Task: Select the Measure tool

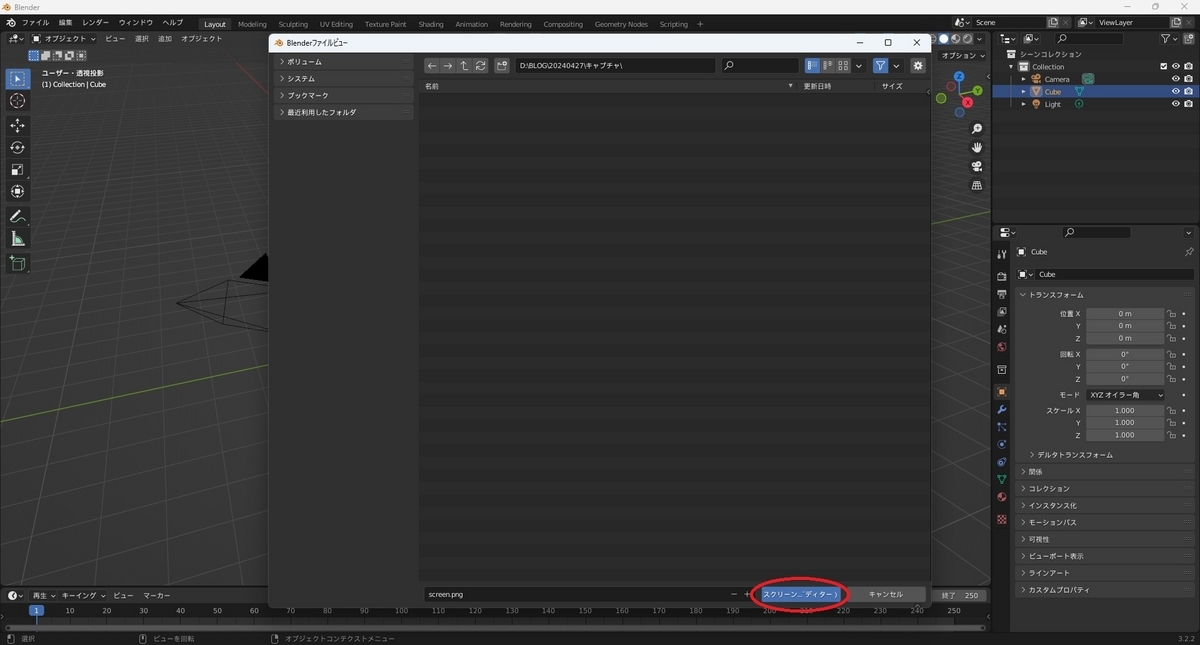Action: pyautogui.click(x=18, y=238)
